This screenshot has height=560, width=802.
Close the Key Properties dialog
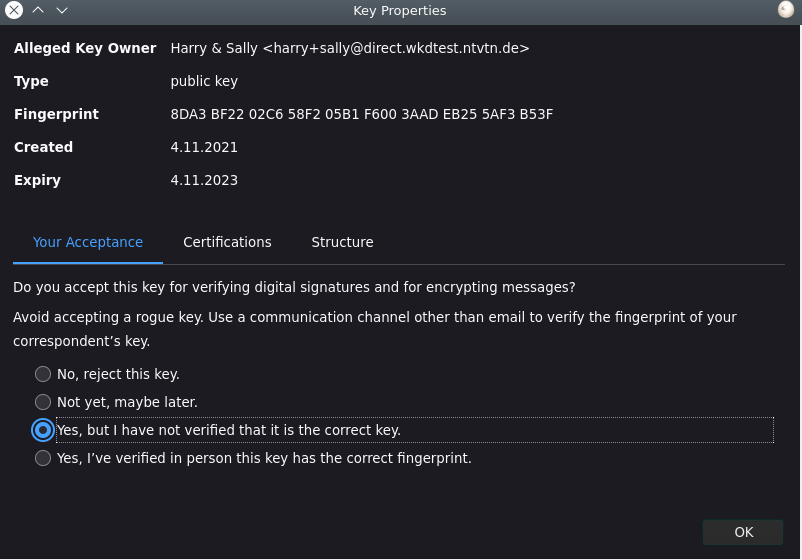tap(14, 11)
